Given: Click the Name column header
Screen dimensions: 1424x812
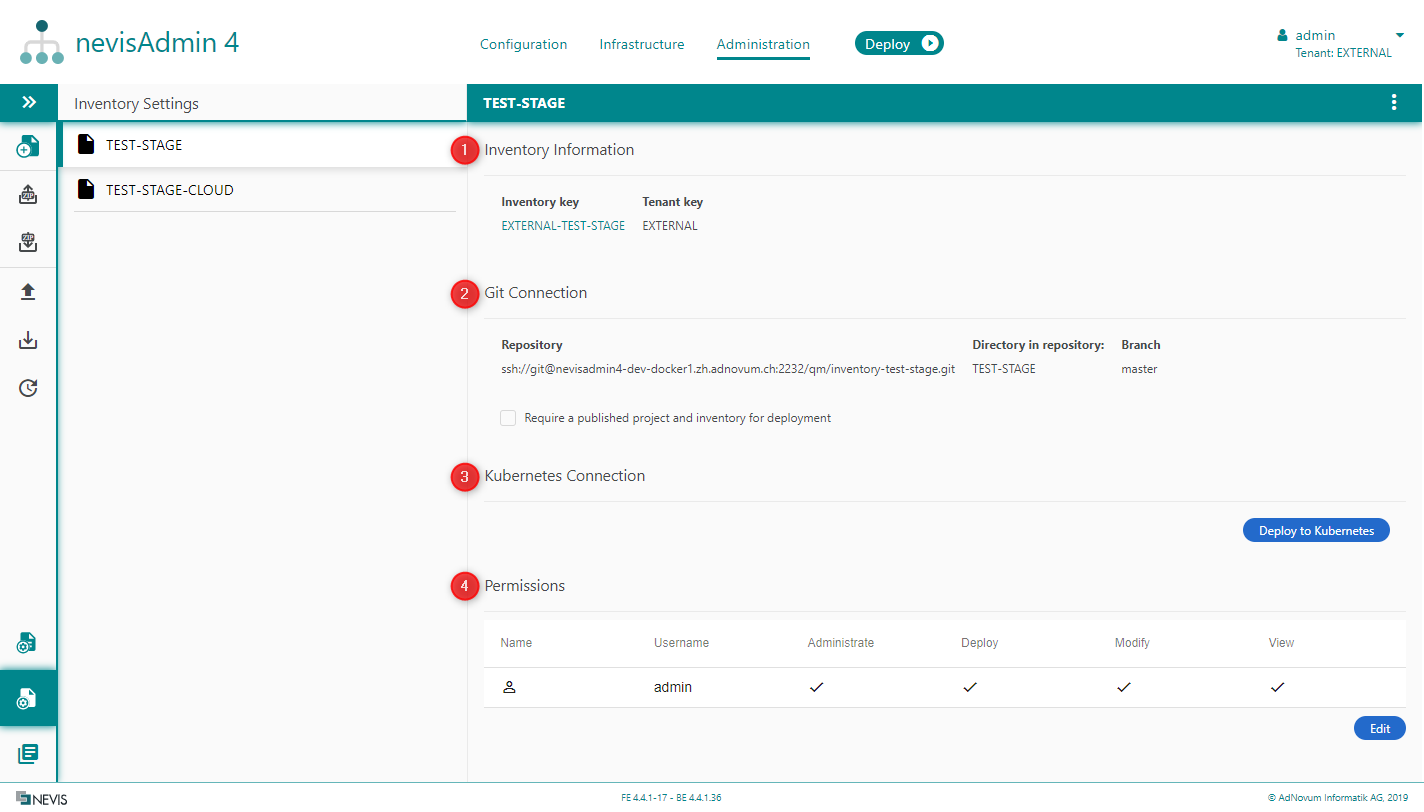Looking at the screenshot, I should (x=516, y=643).
